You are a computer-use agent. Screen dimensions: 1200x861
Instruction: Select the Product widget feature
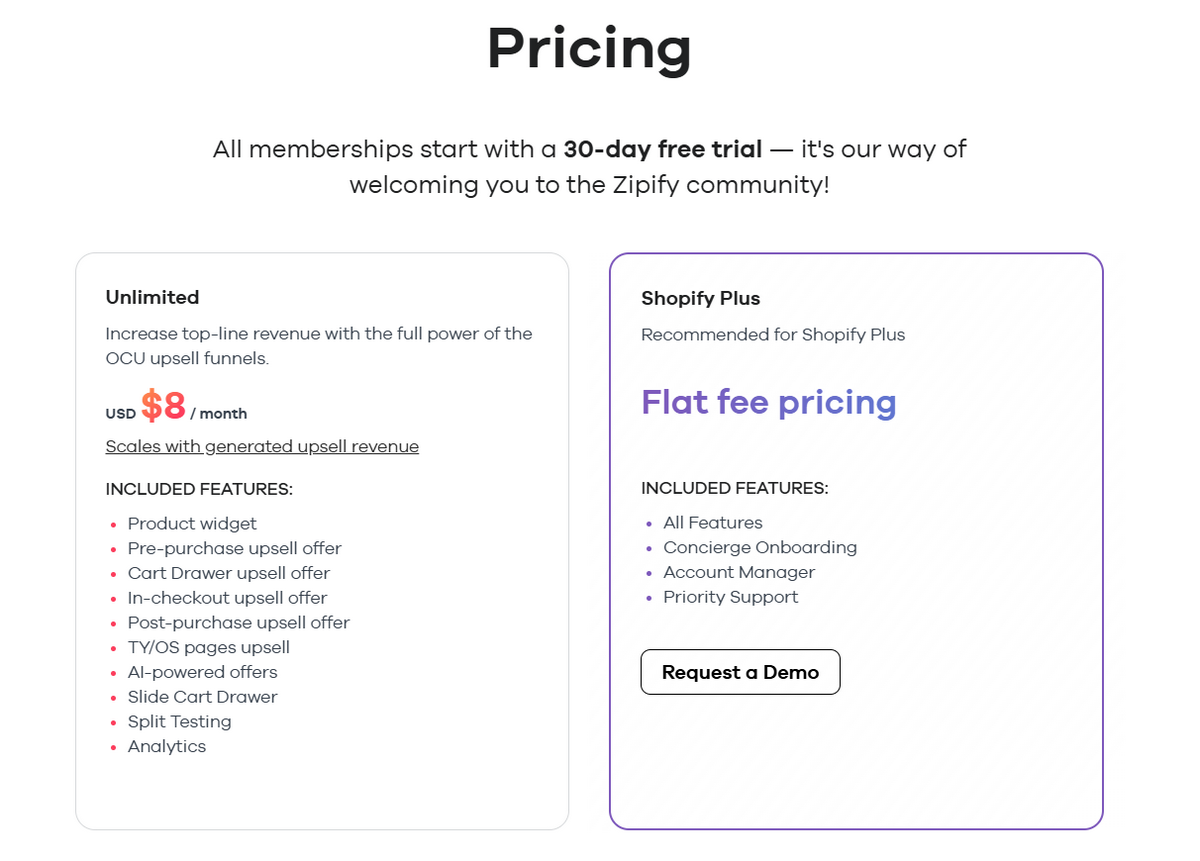click(192, 523)
